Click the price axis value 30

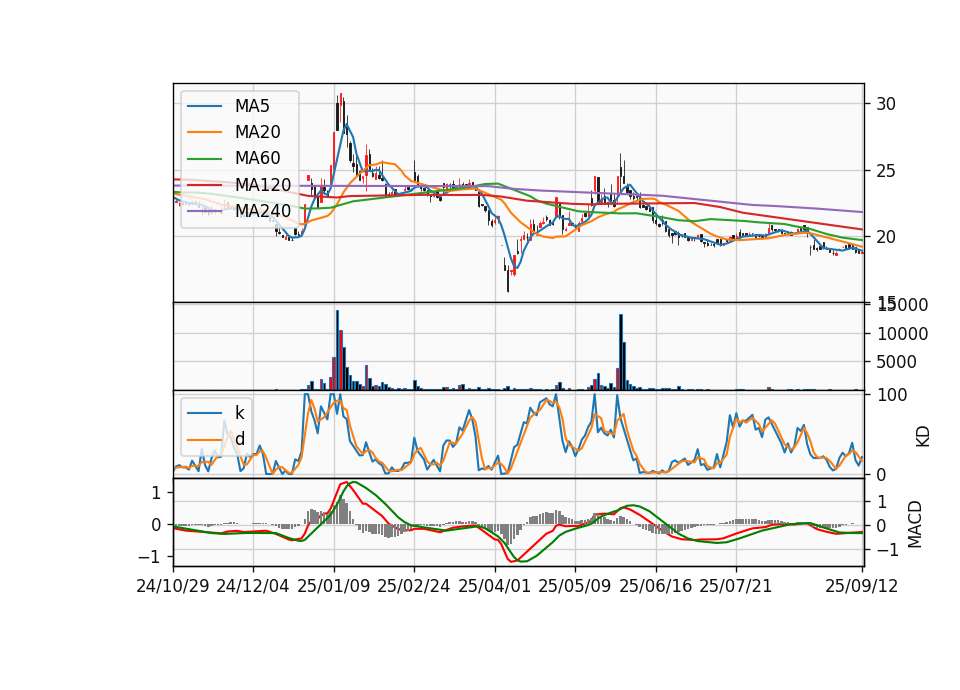click(886, 104)
